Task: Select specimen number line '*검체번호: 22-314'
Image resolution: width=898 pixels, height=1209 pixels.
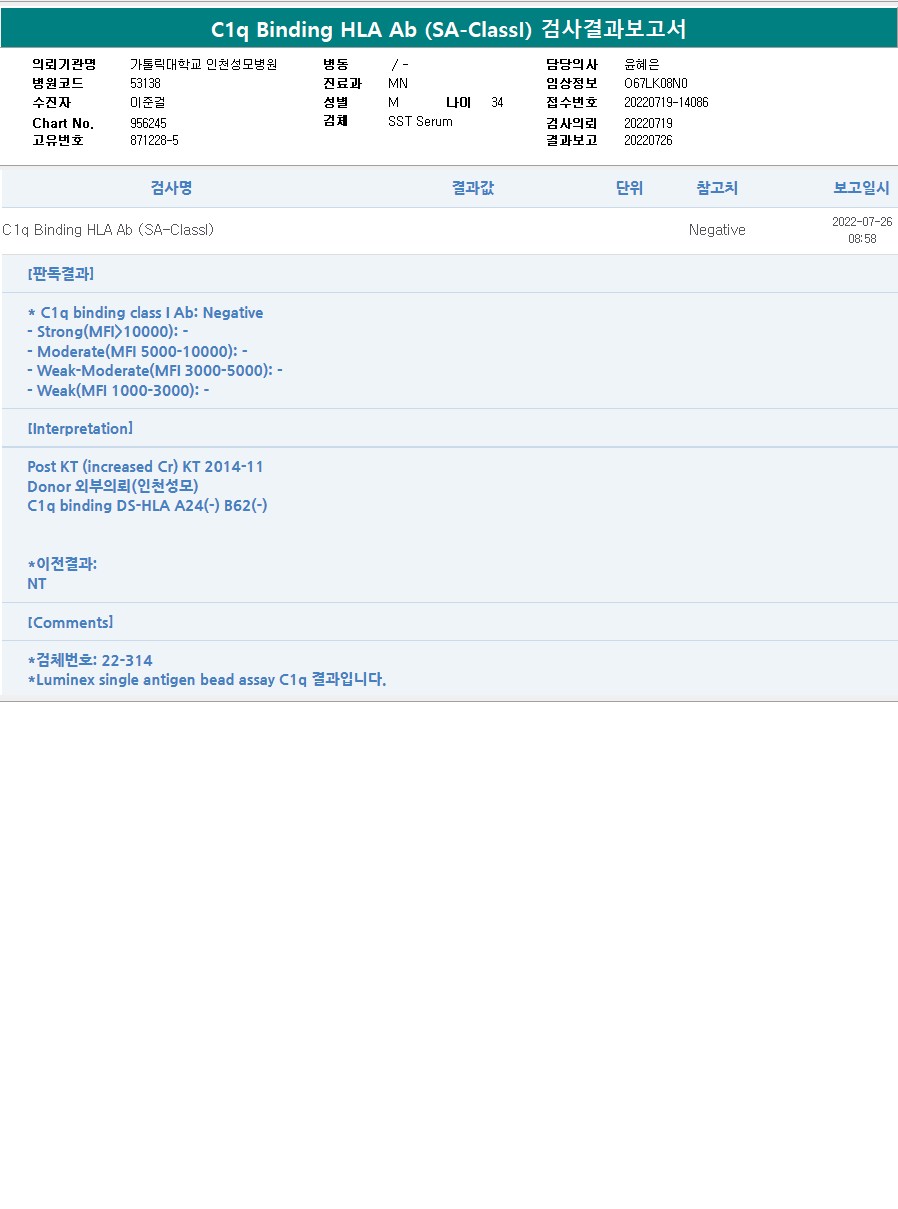Action: tap(90, 660)
